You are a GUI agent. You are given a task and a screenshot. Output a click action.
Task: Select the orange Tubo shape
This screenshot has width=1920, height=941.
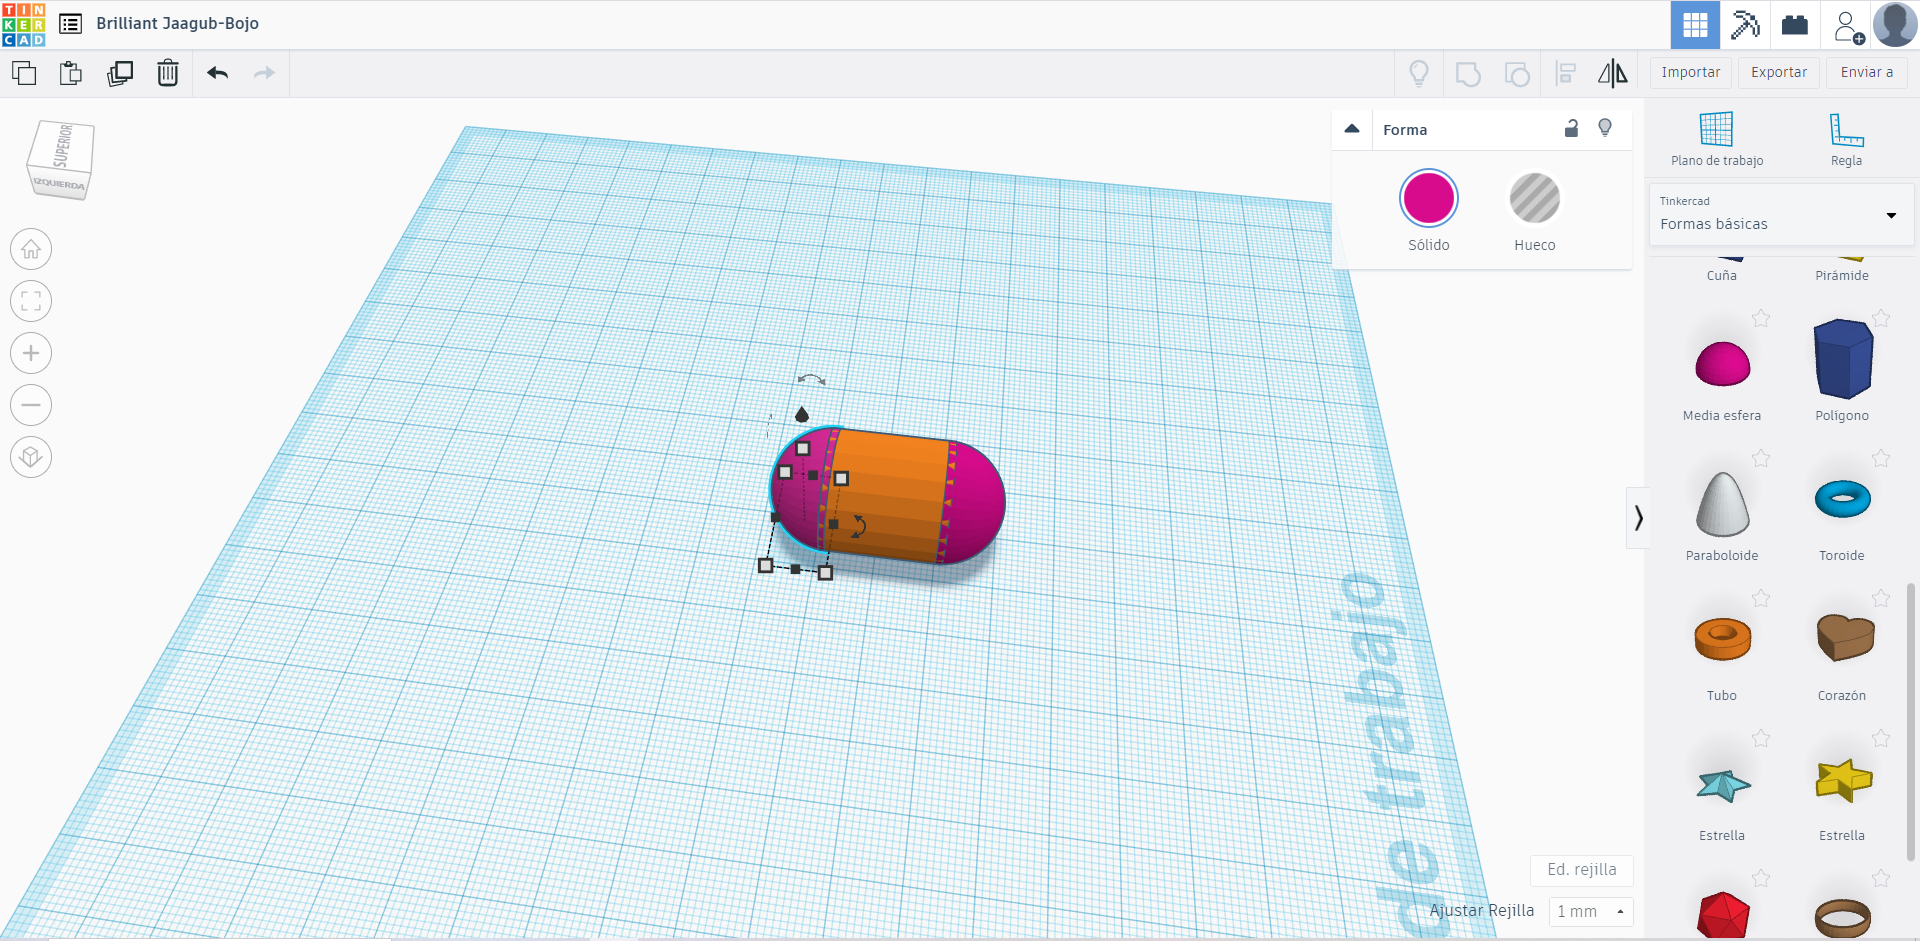tap(1722, 638)
